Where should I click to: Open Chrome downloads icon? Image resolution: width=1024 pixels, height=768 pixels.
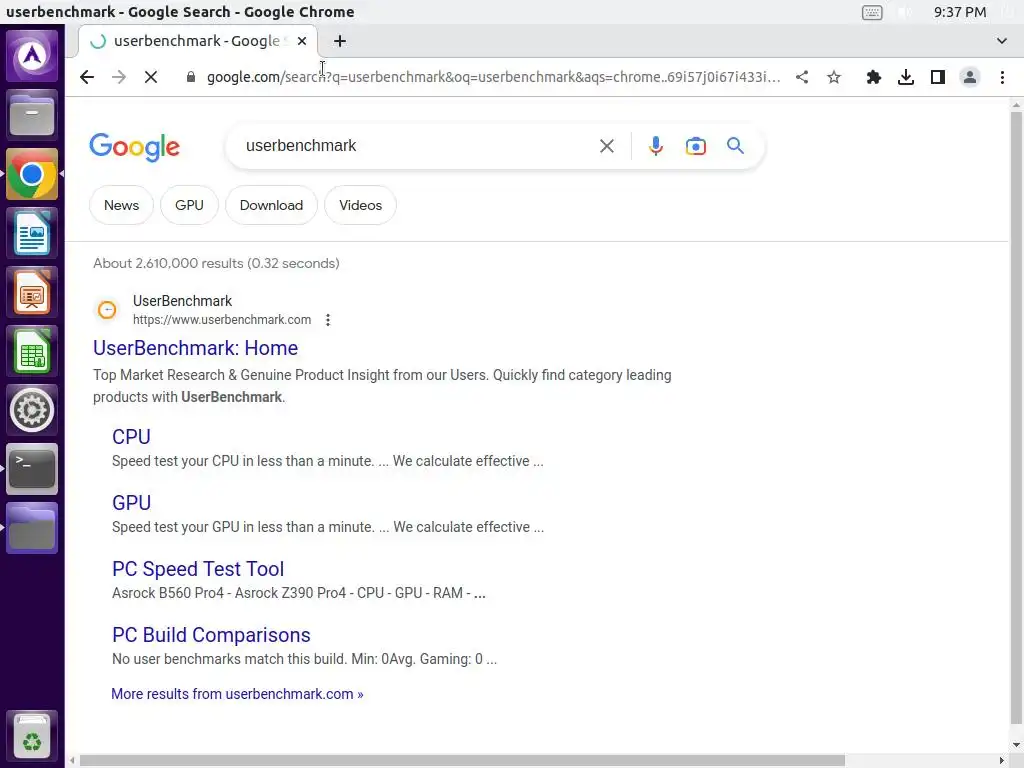(906, 77)
